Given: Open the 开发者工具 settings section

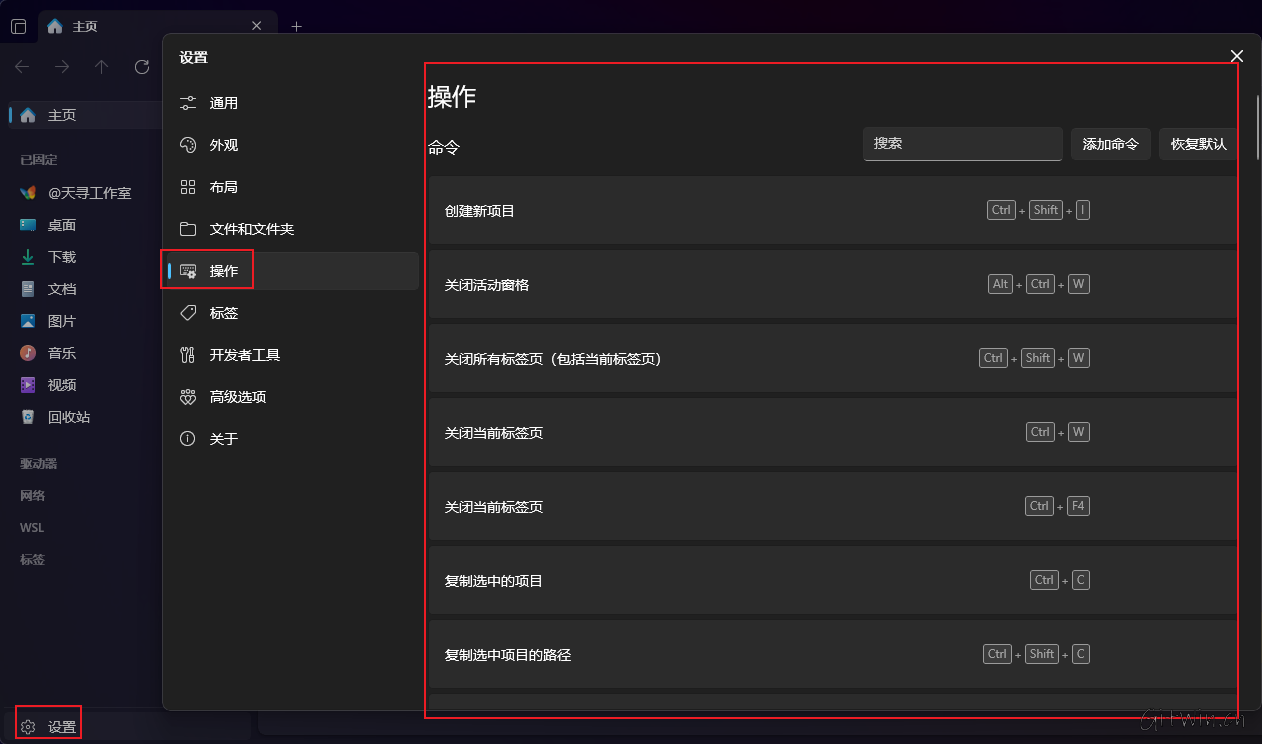Looking at the screenshot, I should [x=244, y=355].
